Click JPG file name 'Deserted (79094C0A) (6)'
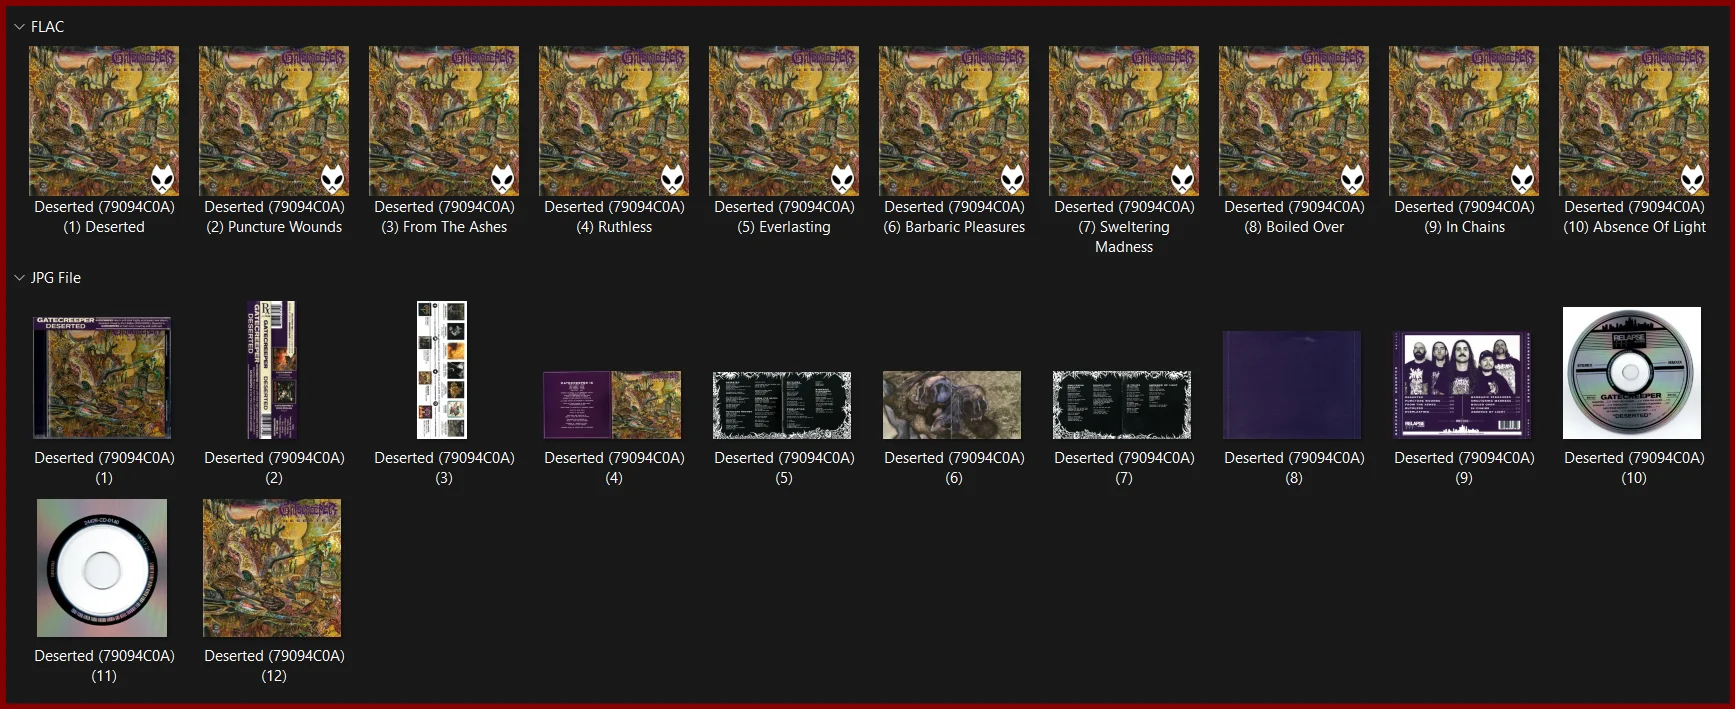1735x709 pixels. pyautogui.click(x=954, y=468)
